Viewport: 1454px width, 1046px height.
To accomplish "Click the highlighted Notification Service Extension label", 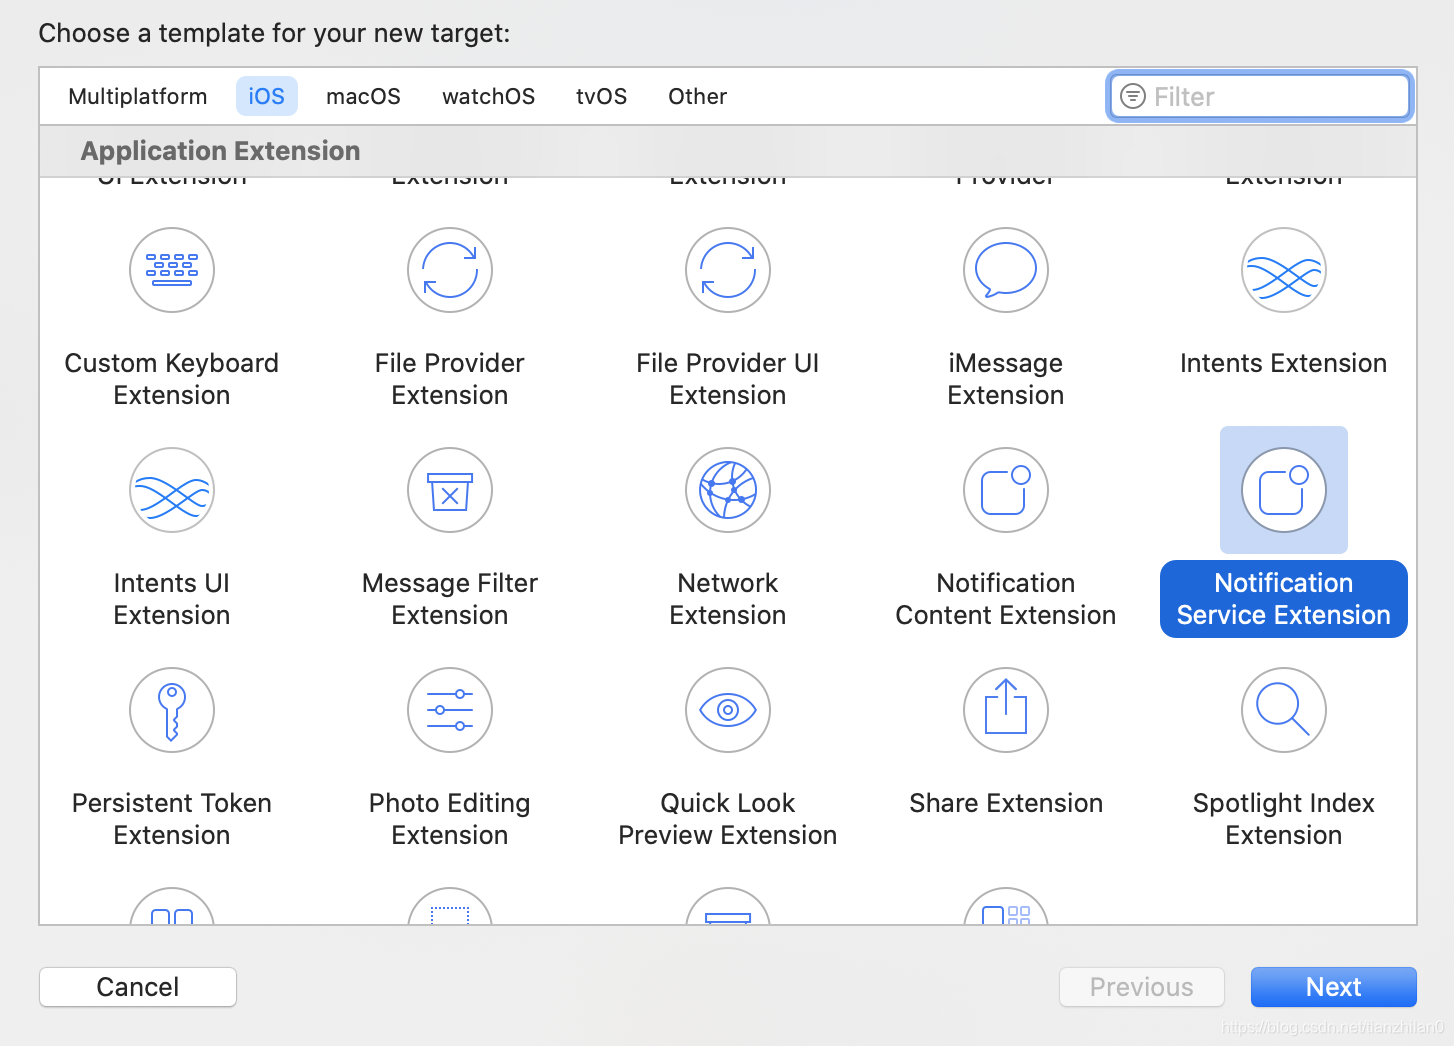I will coord(1284,599).
